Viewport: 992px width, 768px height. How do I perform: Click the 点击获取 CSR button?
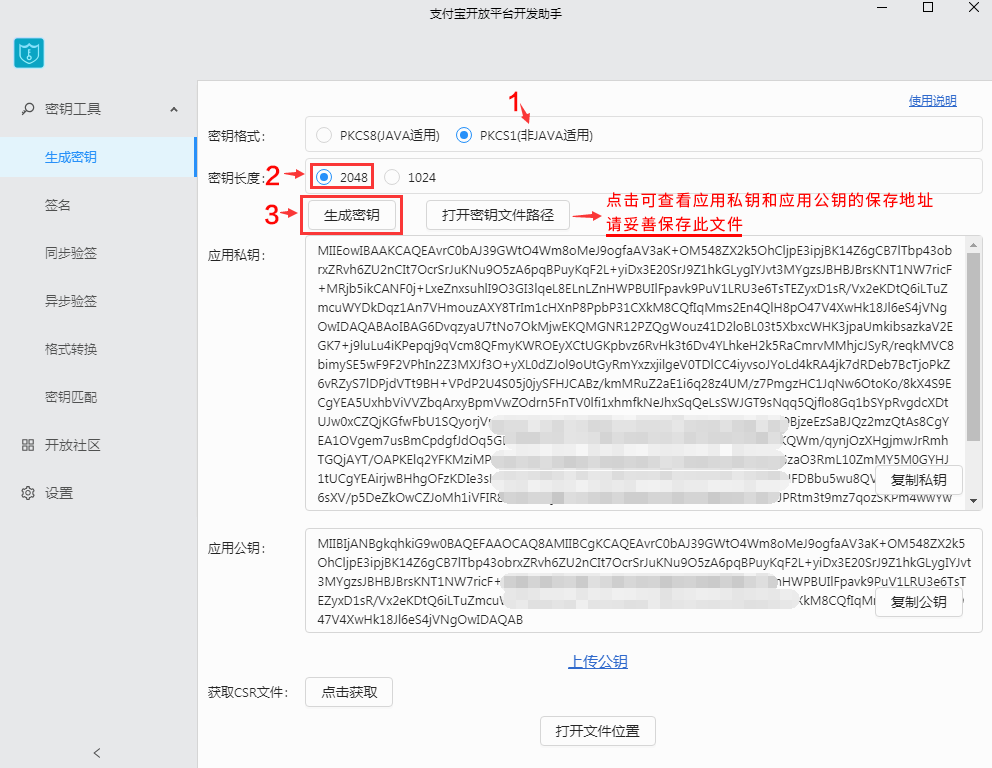349,692
